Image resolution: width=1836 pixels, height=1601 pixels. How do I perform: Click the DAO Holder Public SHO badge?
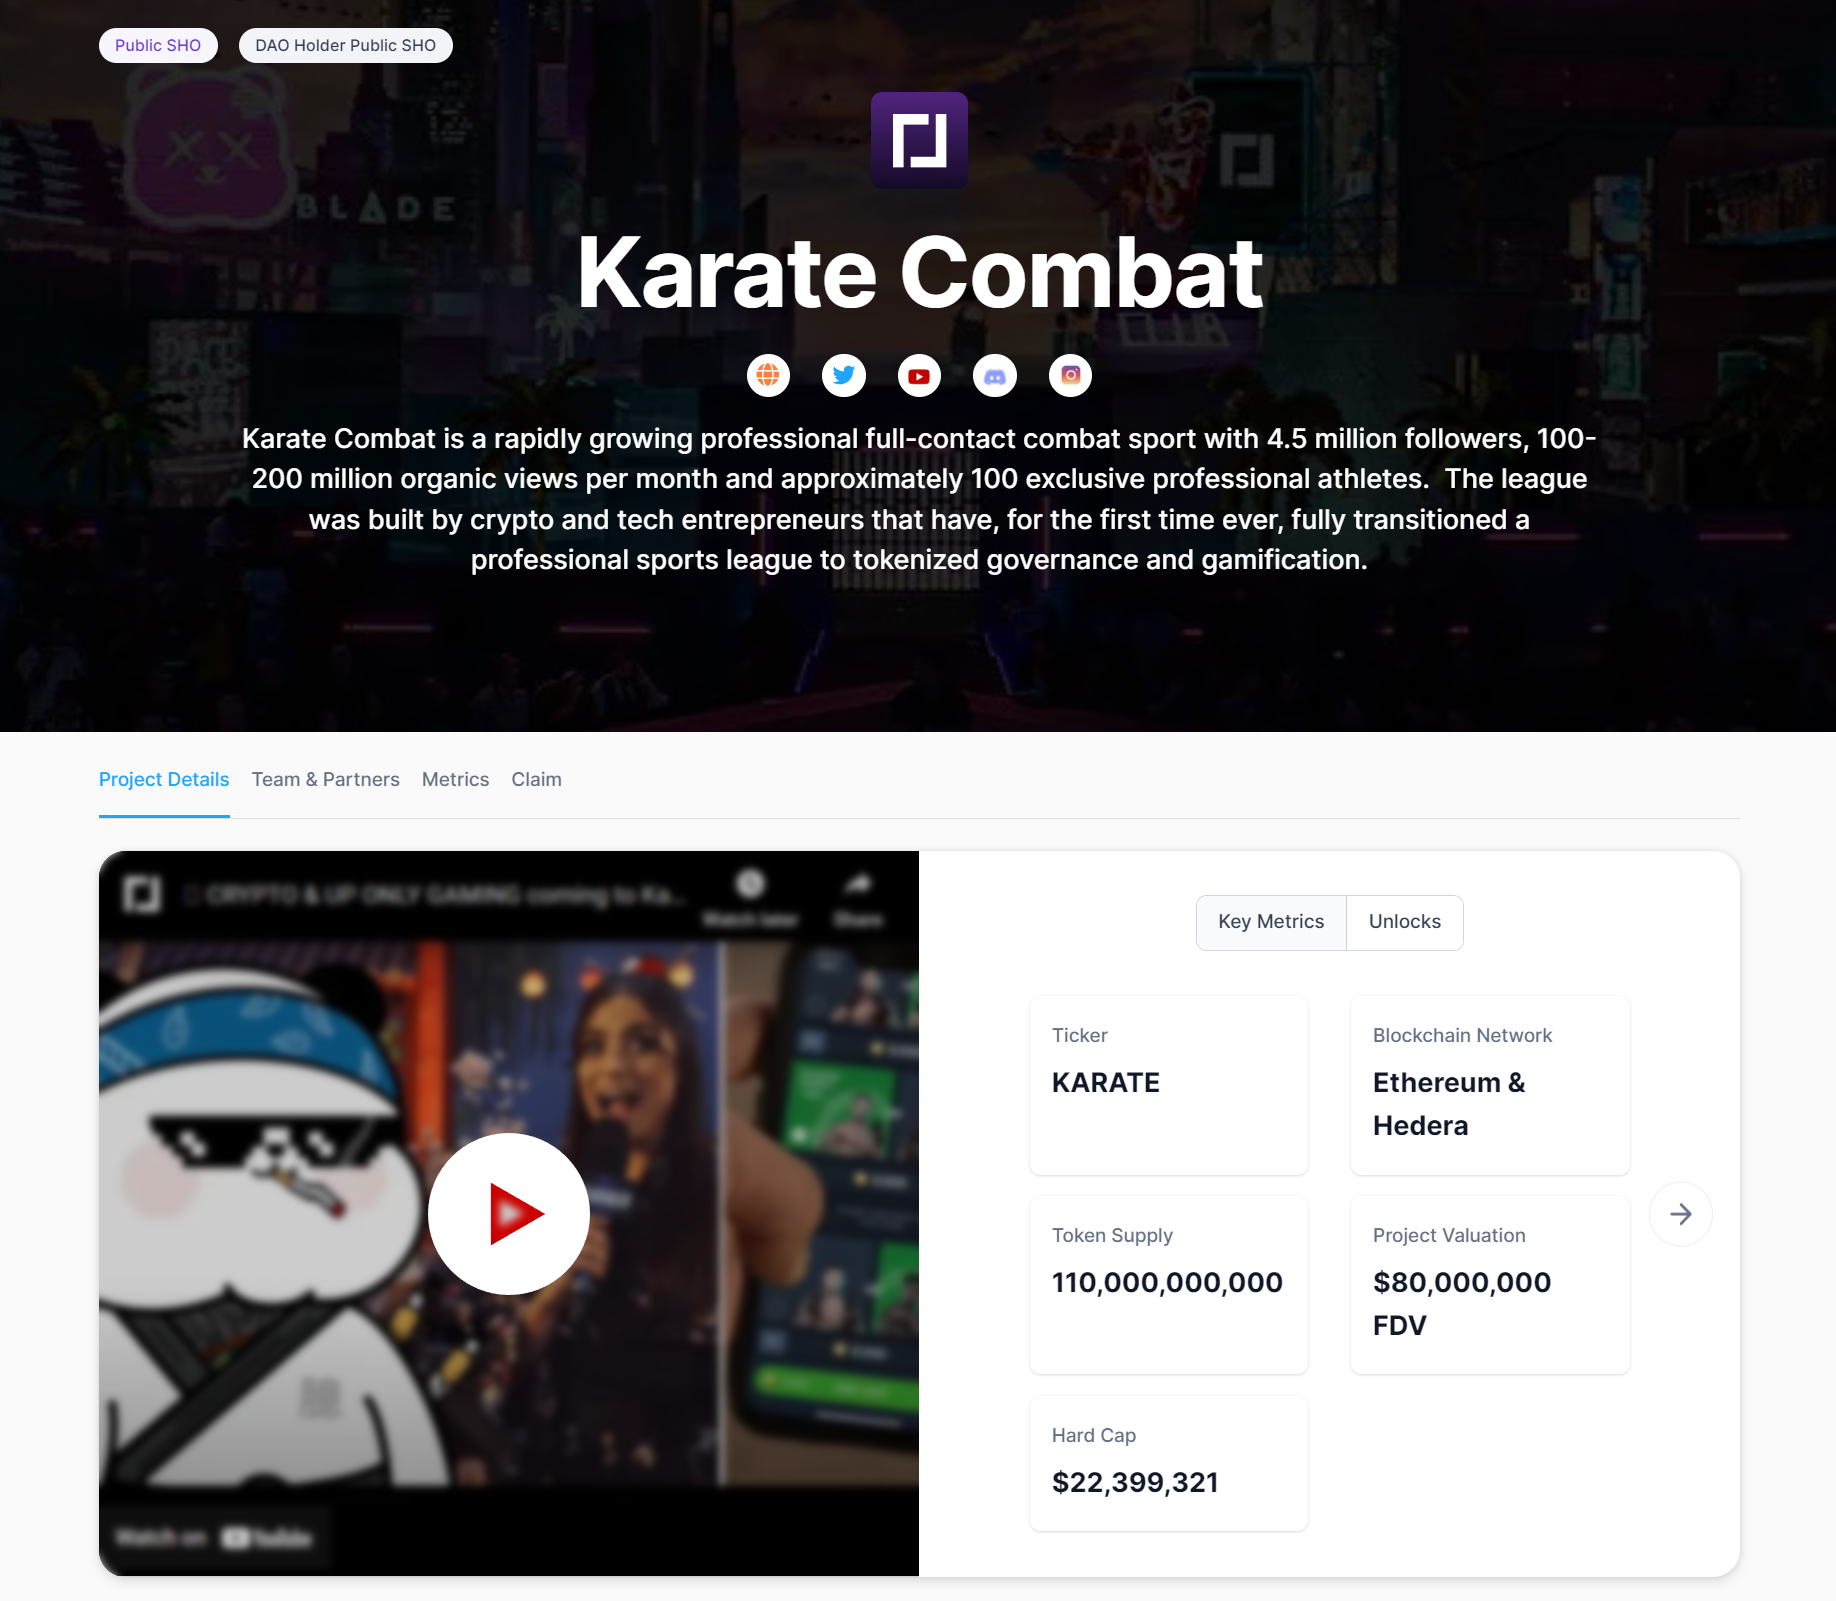click(346, 45)
